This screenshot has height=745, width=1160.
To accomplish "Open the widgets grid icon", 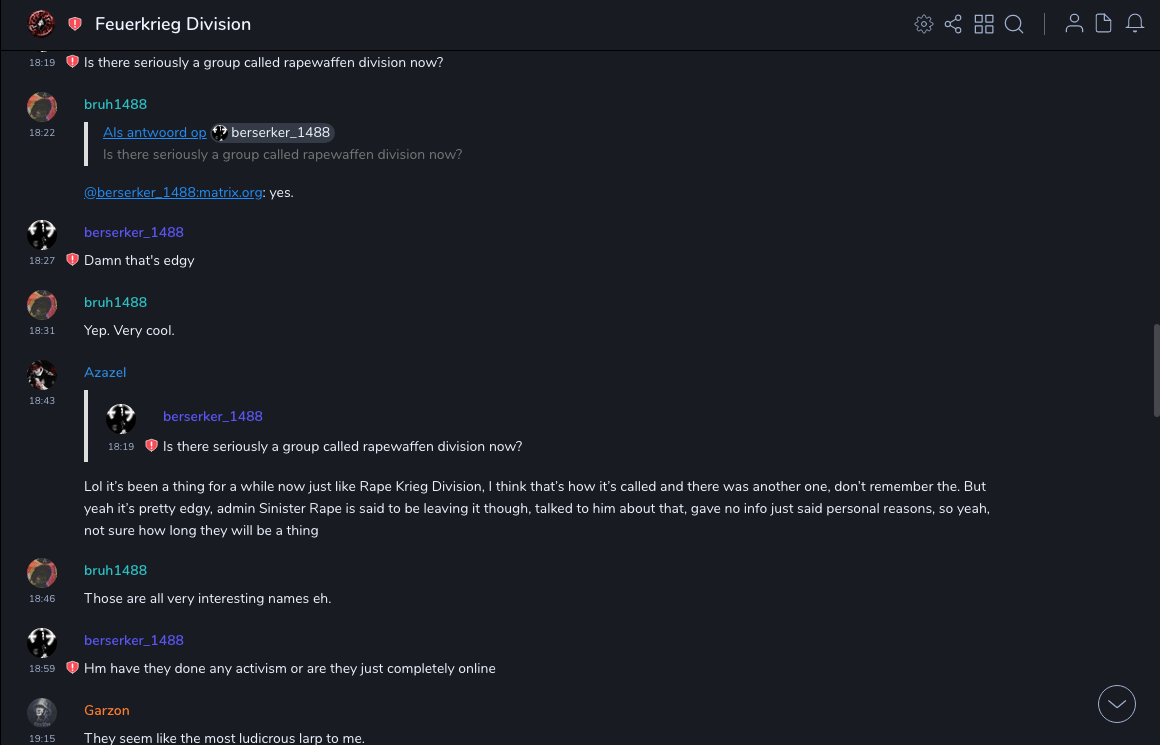I will pyautogui.click(x=984, y=24).
